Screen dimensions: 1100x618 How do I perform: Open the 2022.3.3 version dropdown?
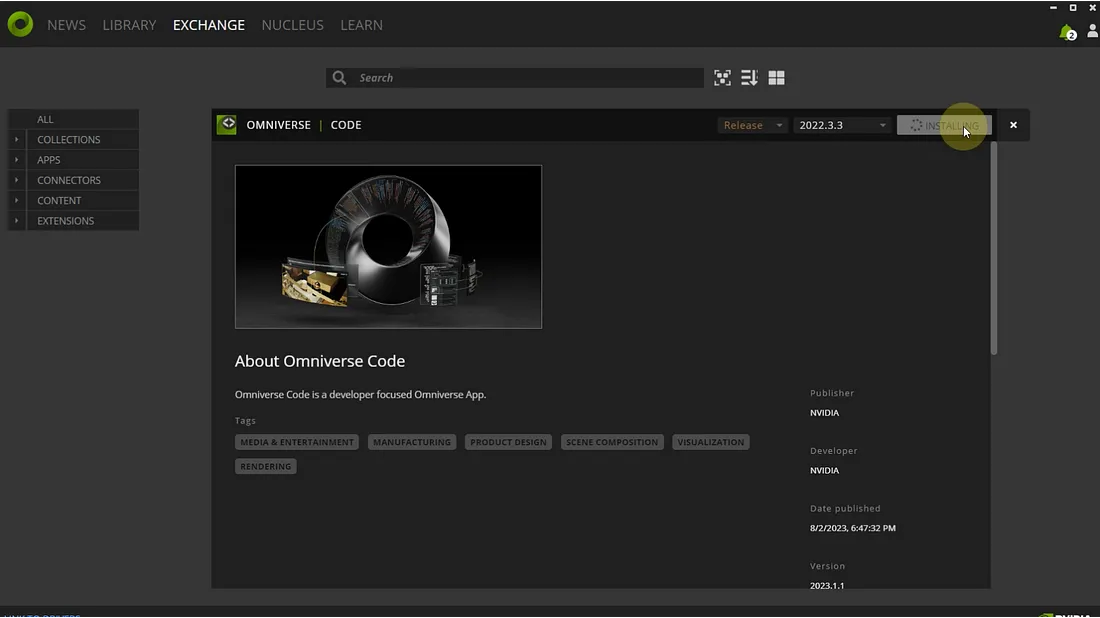tap(842, 125)
